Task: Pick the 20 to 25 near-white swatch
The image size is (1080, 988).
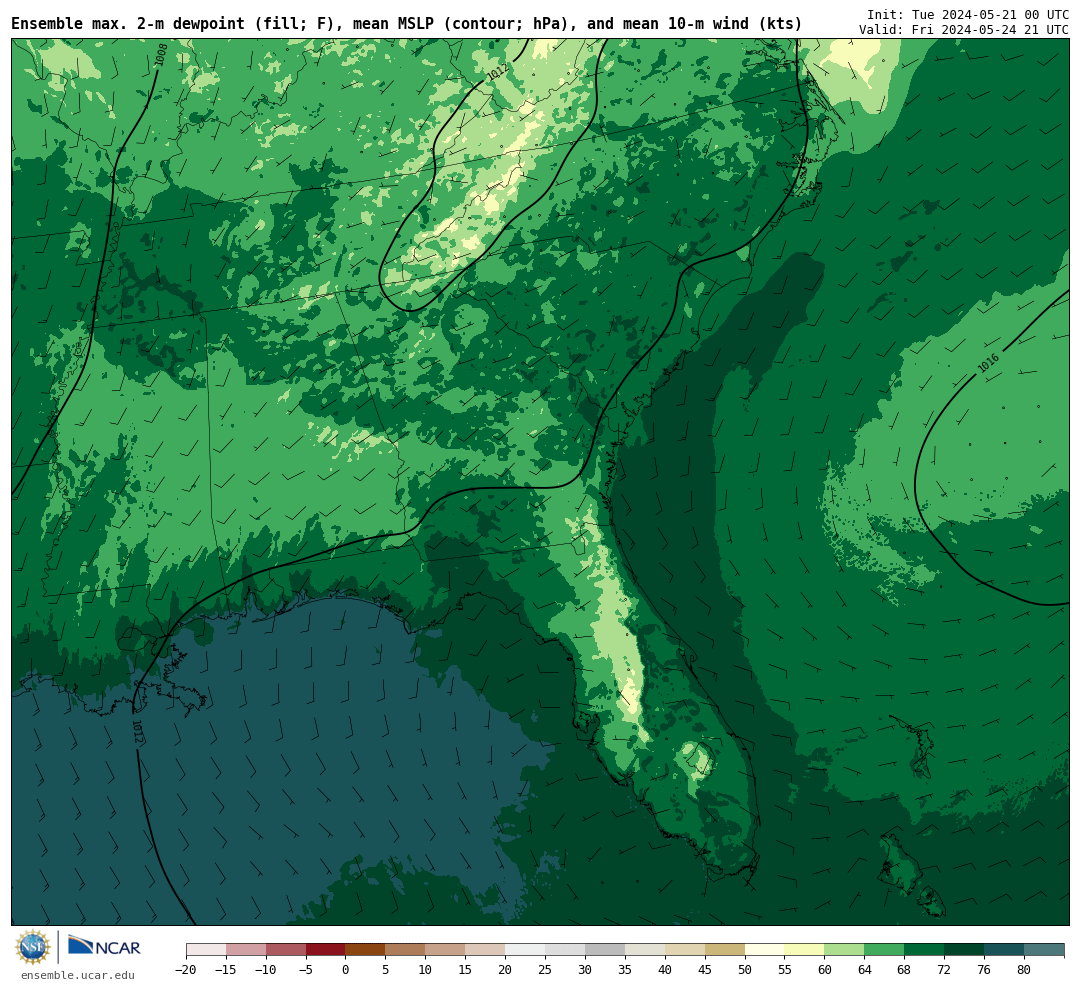Action: 526,950
